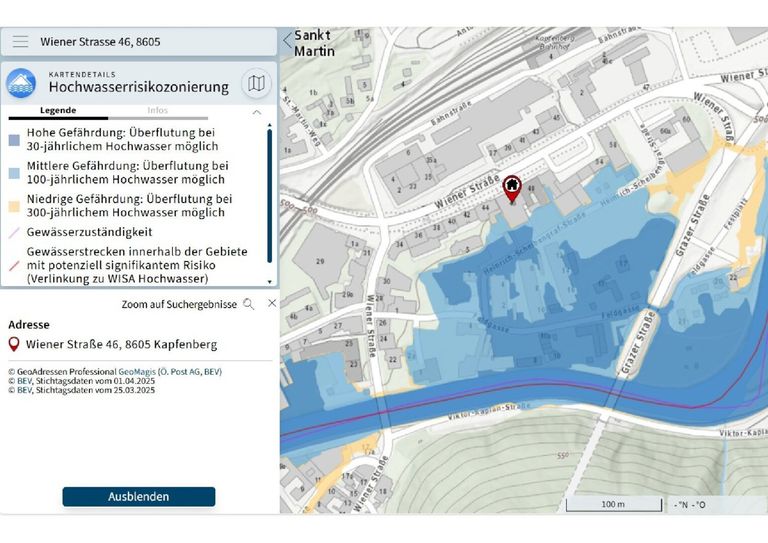This screenshot has width=768, height=543.
Task: Collapse the side panel with the left arrow
Action: click(288, 41)
